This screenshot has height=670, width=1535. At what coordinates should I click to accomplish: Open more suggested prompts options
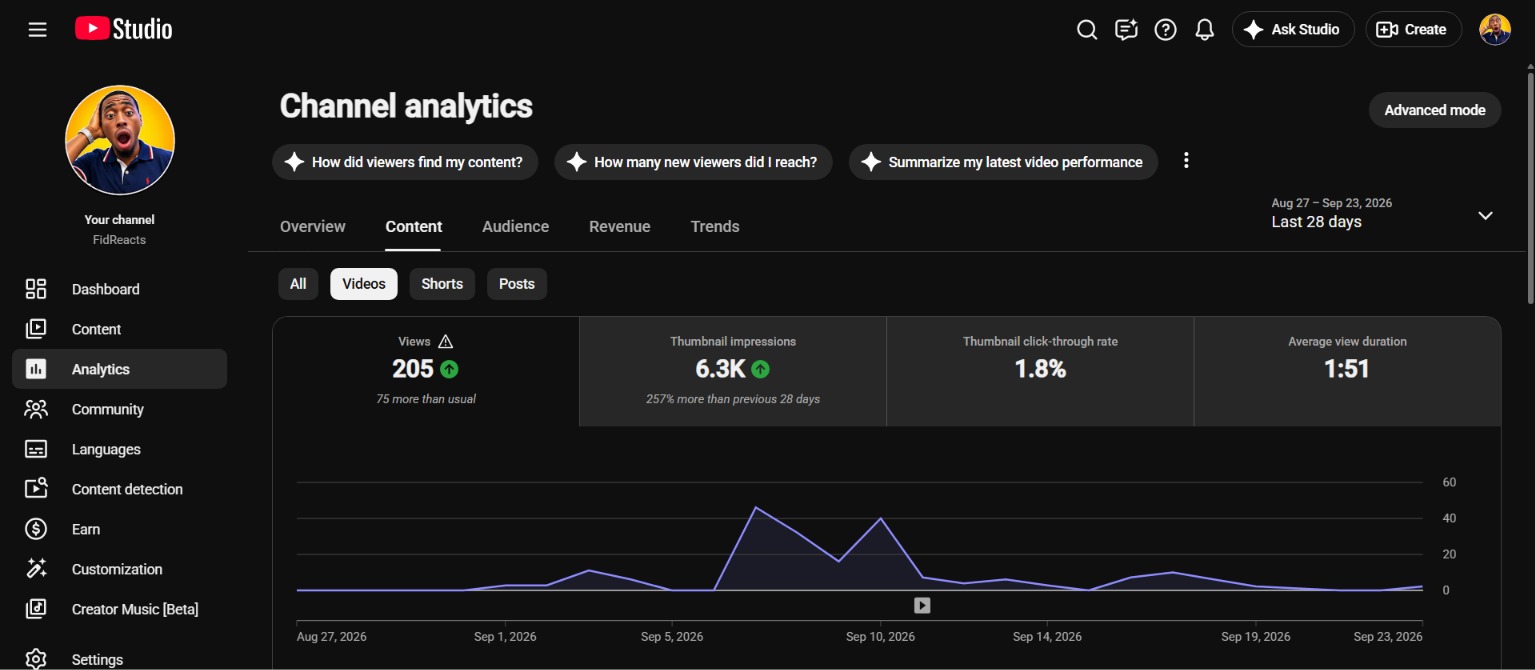coord(1186,161)
